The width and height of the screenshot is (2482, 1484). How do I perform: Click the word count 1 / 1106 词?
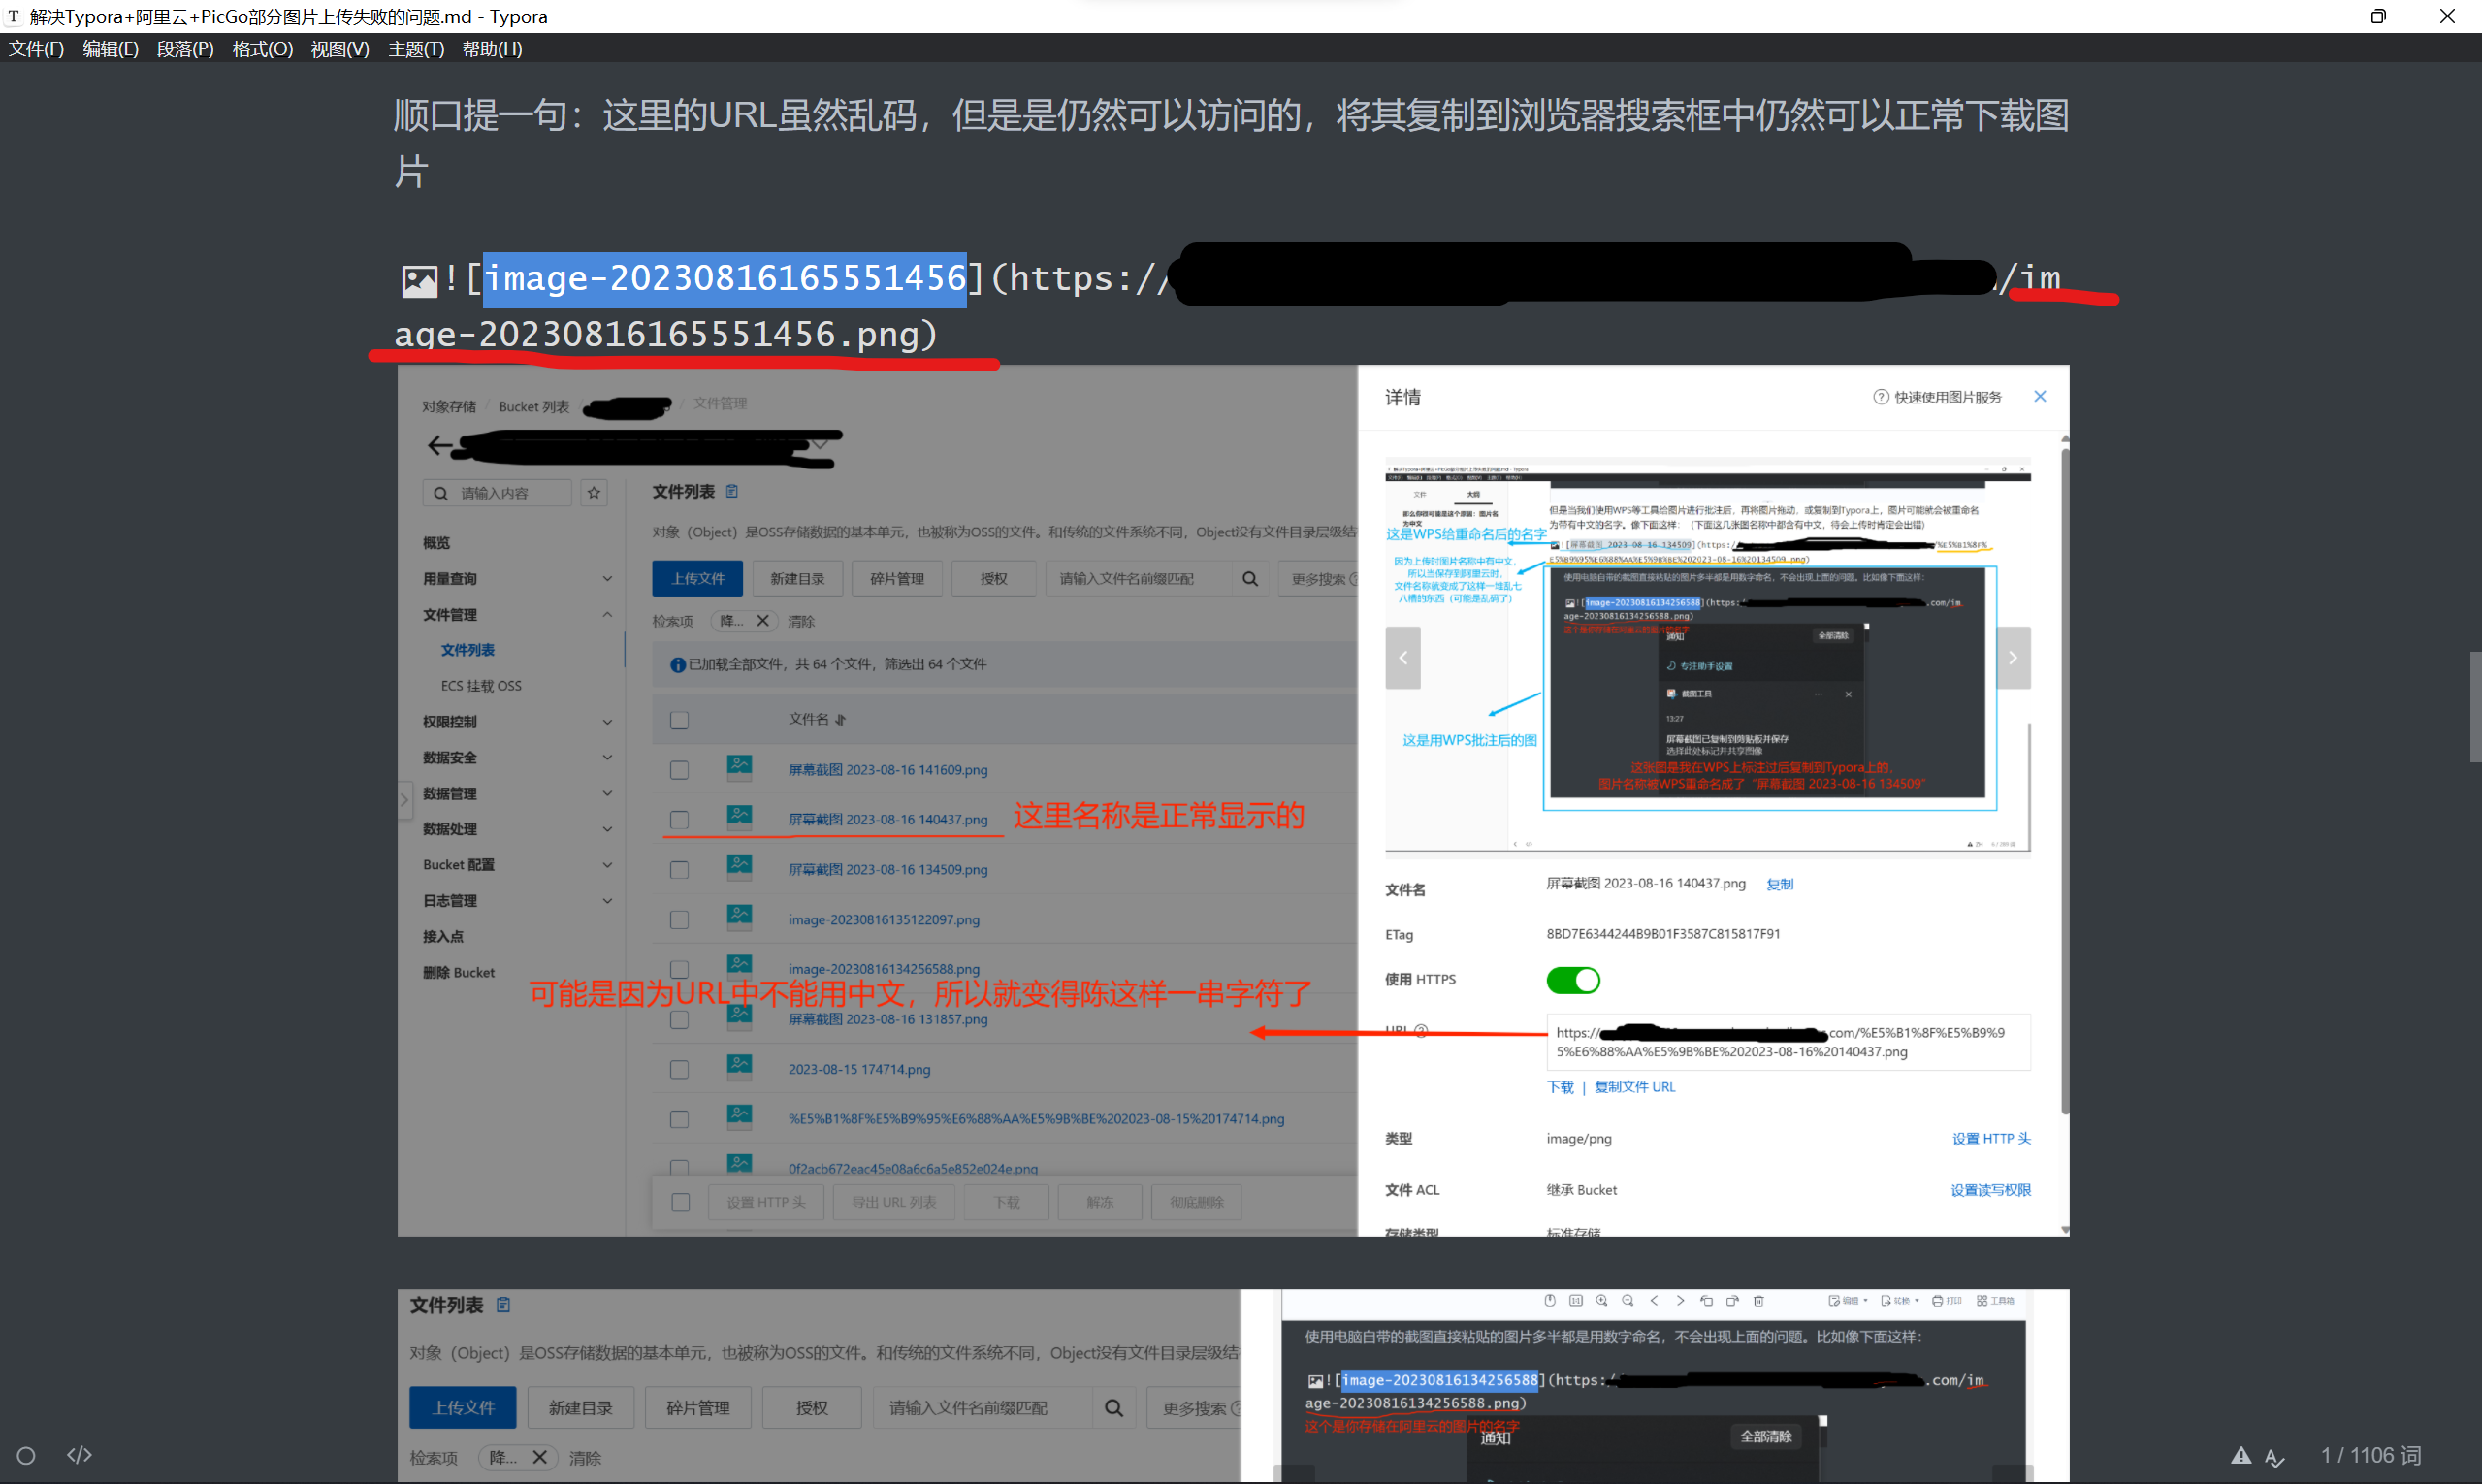2370,1455
